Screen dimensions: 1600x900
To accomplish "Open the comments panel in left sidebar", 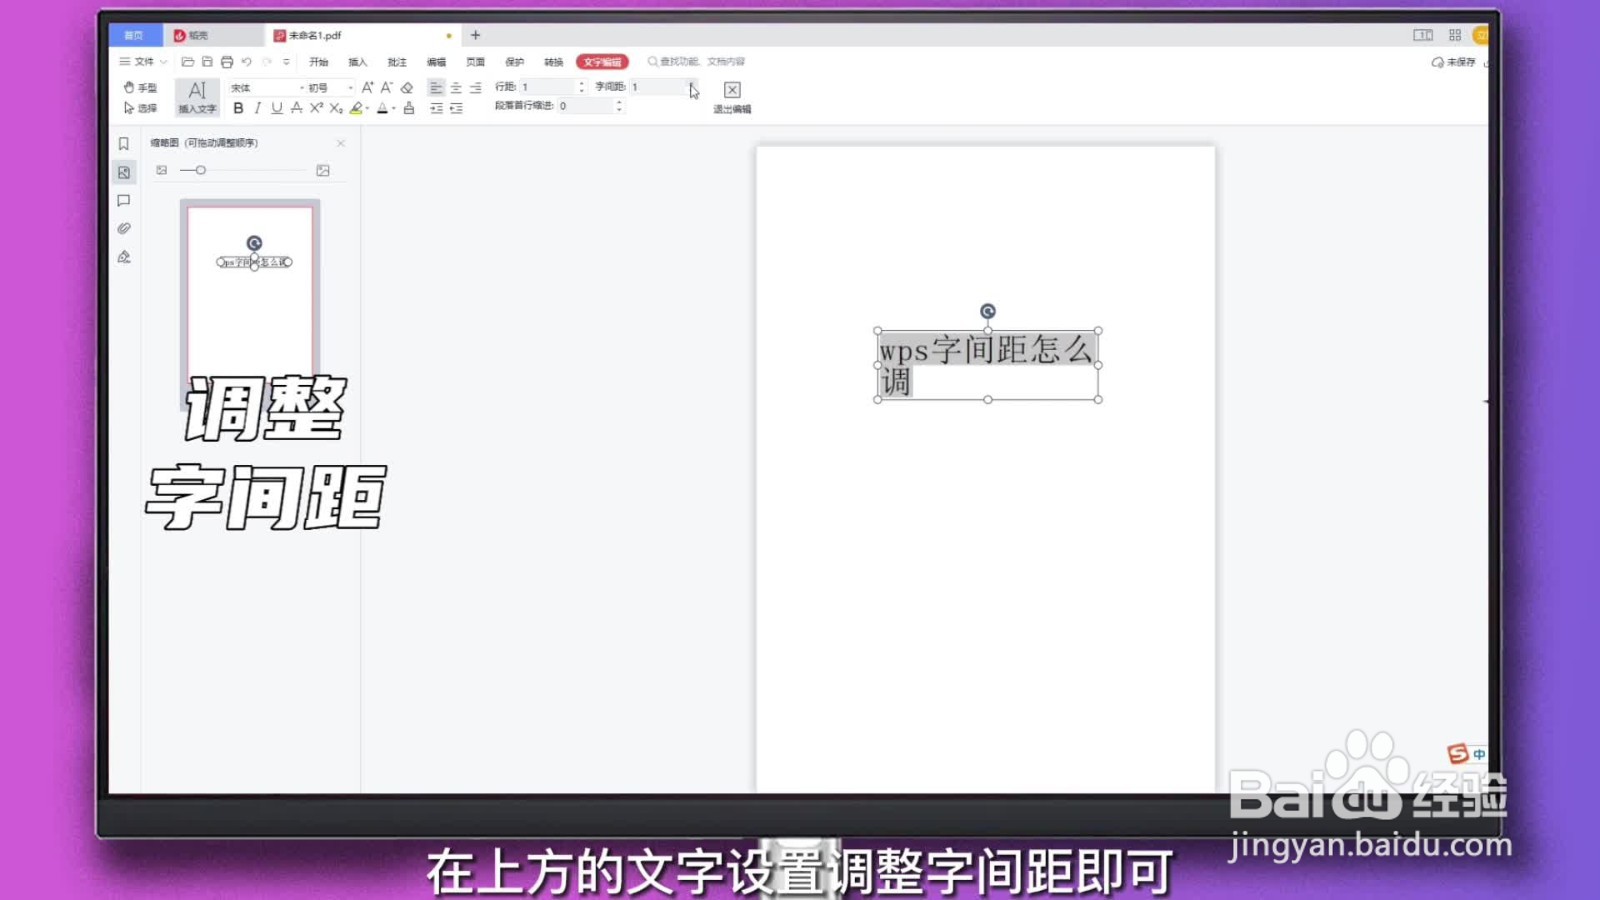I will tap(123, 201).
